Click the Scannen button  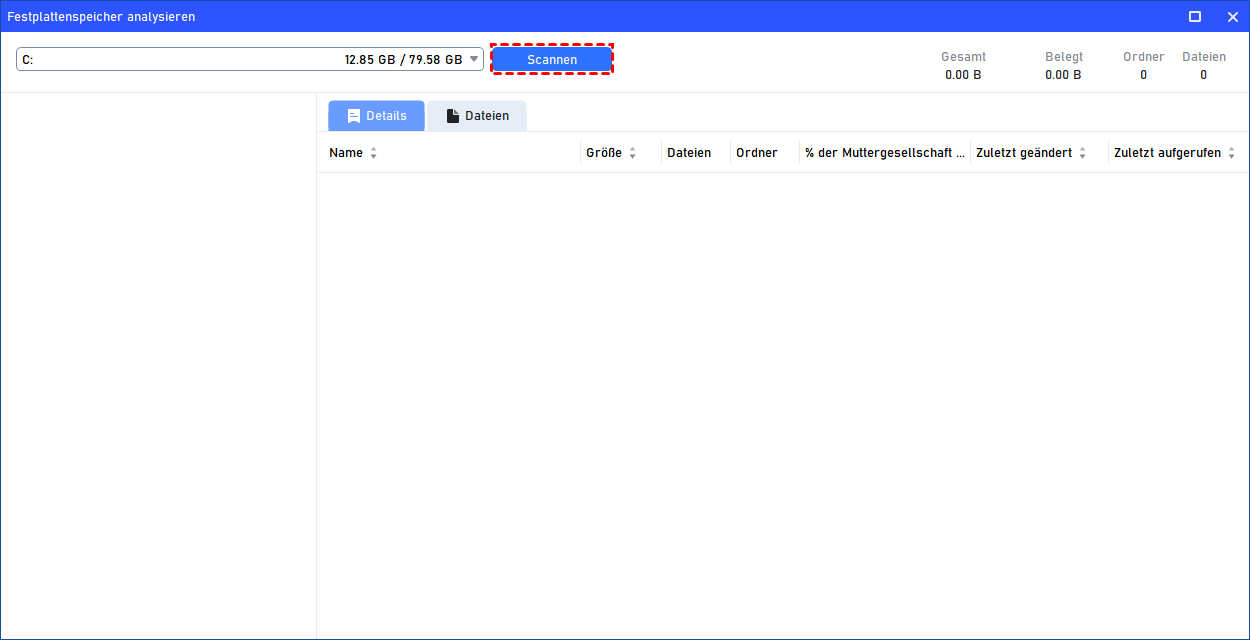[x=552, y=60]
